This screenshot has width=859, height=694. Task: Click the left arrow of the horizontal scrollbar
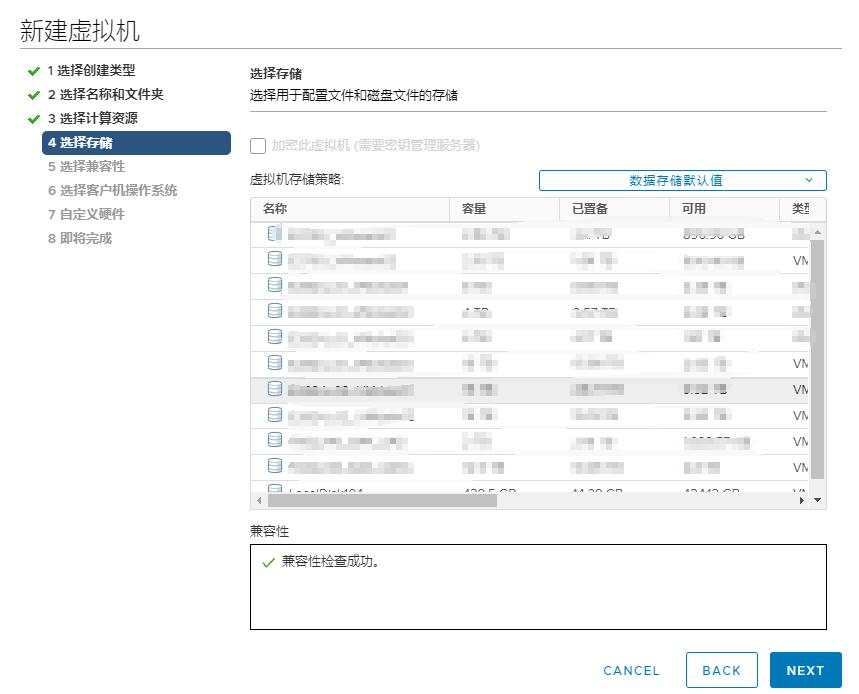pyautogui.click(x=258, y=499)
